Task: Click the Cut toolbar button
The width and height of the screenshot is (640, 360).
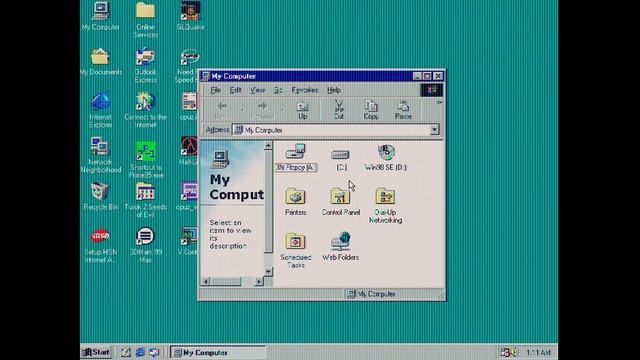Action: [339, 110]
